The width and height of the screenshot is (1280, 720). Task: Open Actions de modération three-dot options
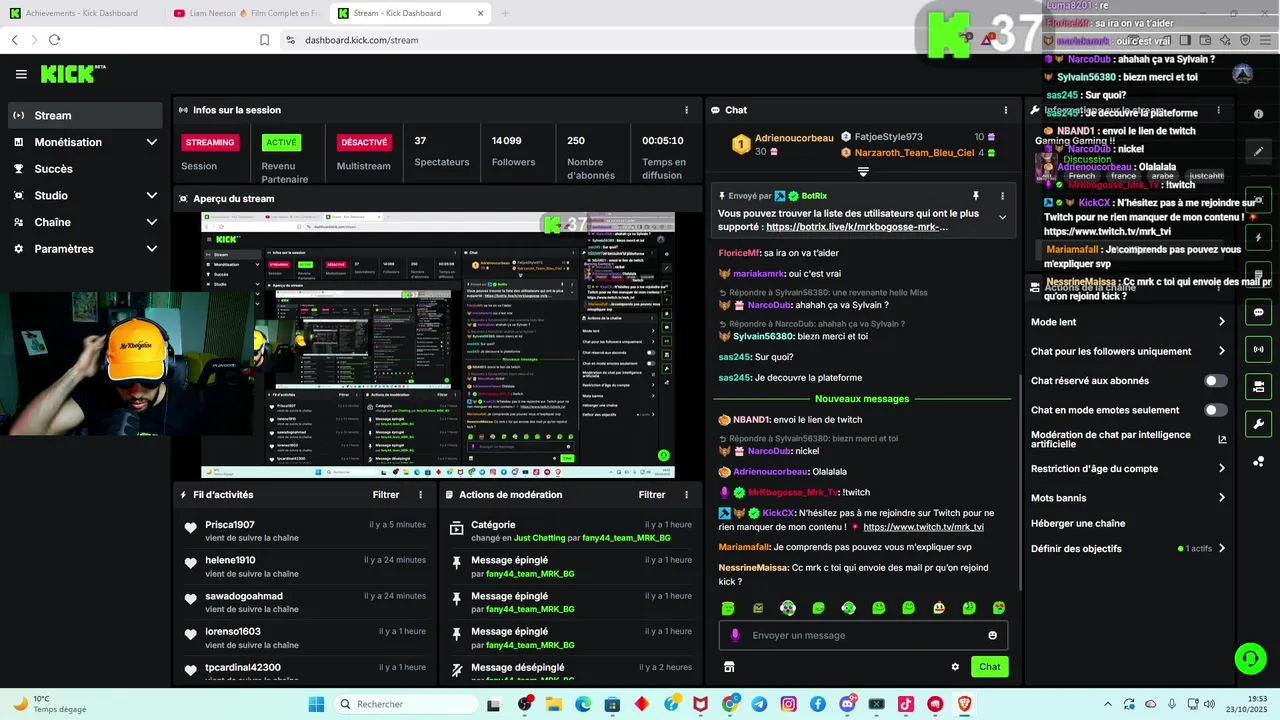[686, 495]
